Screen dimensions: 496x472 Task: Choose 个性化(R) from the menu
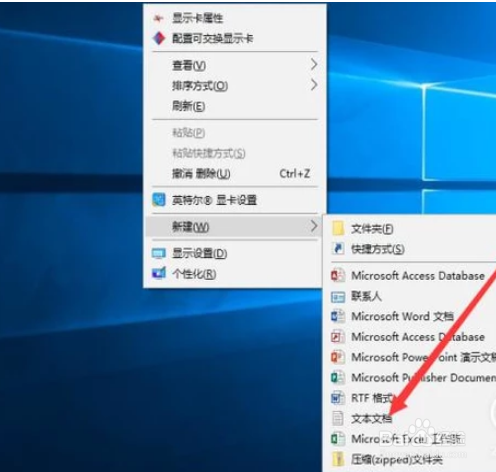point(235,274)
